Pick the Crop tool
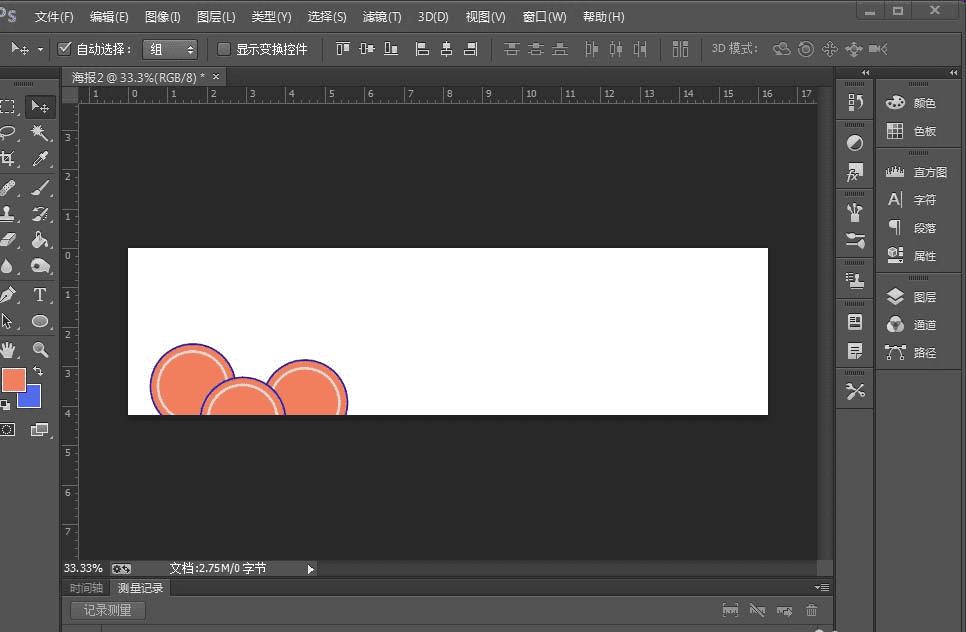 (x=8, y=159)
